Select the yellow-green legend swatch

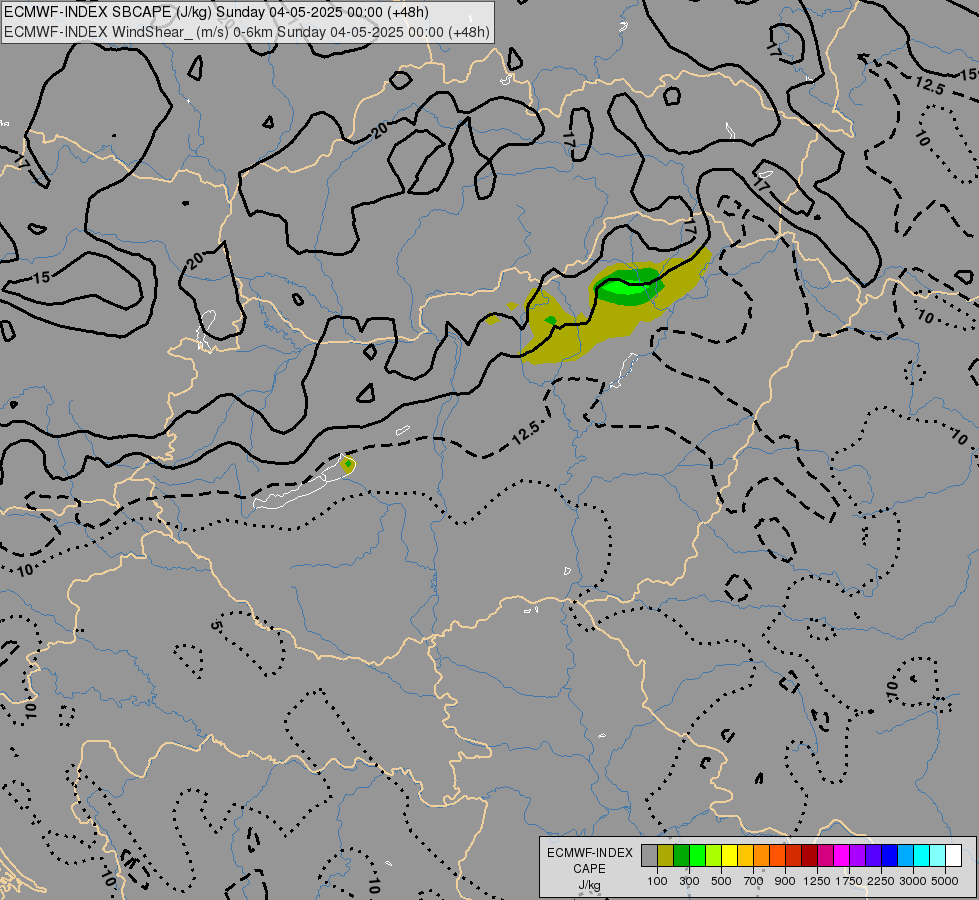point(713,856)
